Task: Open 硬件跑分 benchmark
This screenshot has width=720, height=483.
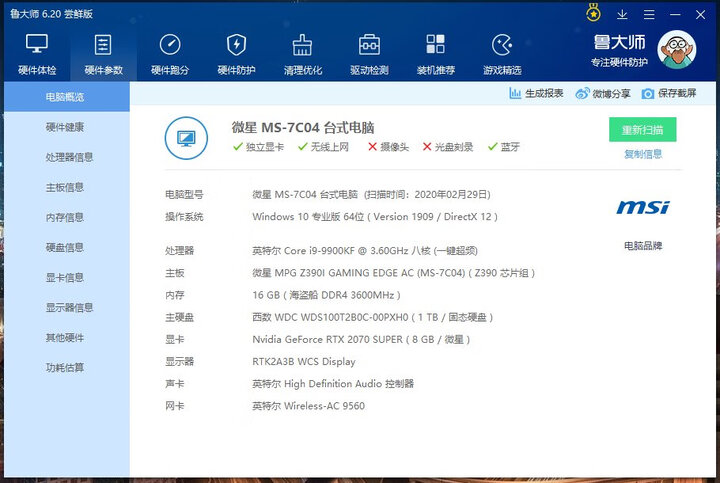Action: 170,54
